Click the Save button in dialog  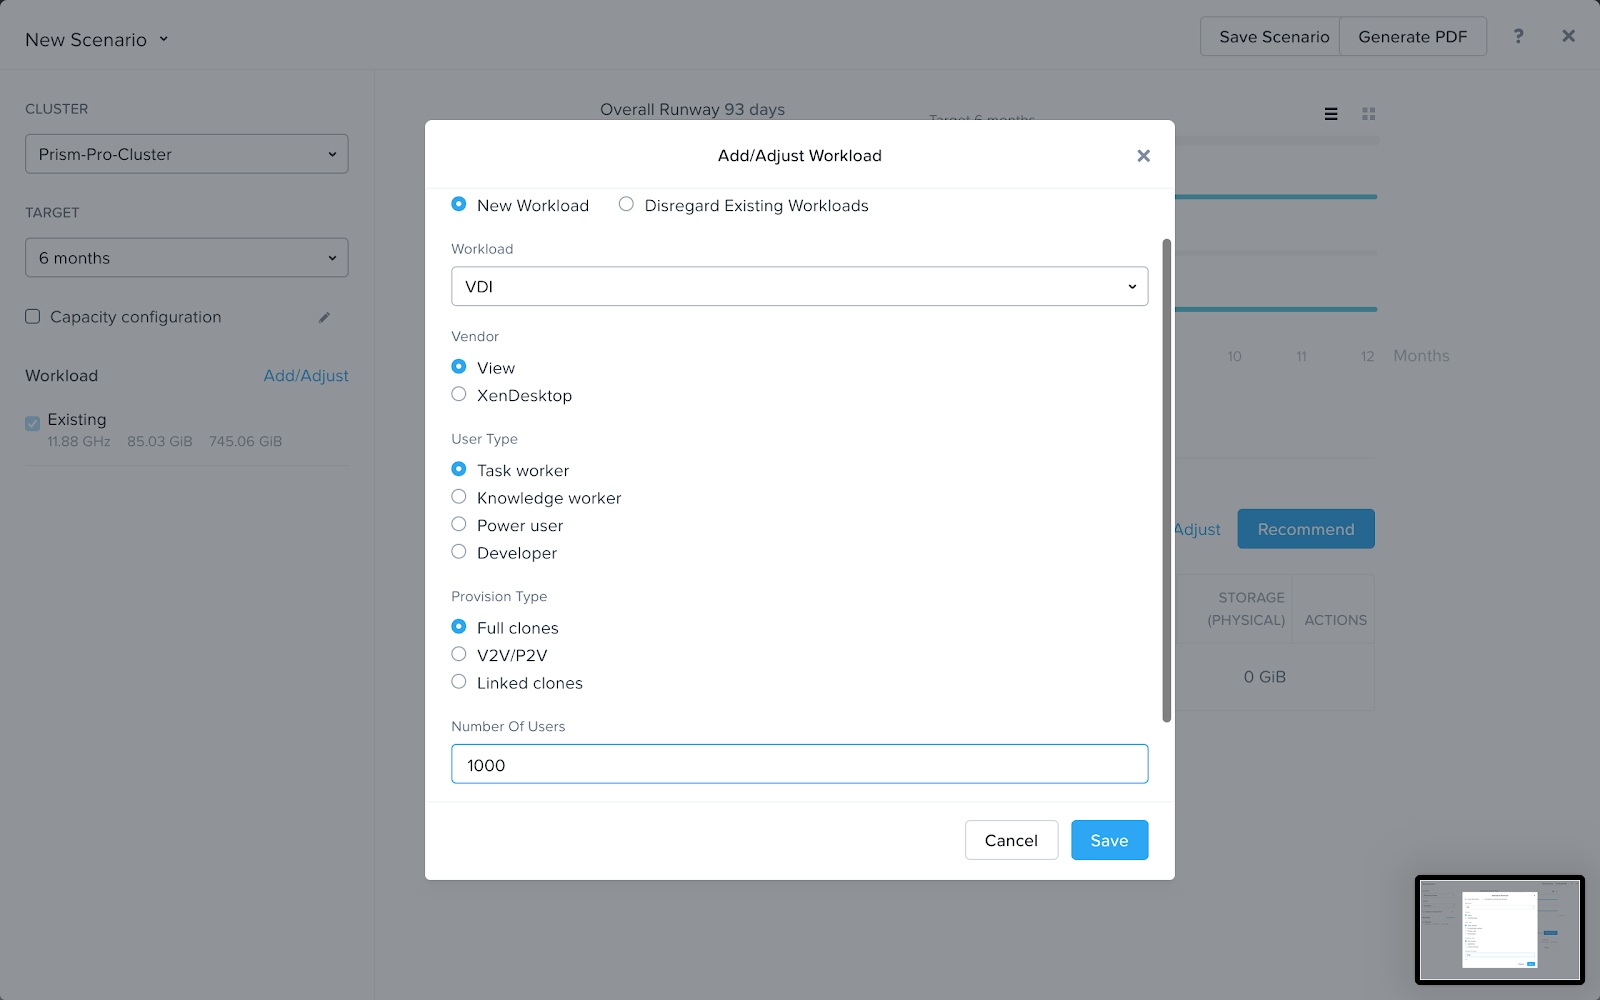coord(1109,840)
